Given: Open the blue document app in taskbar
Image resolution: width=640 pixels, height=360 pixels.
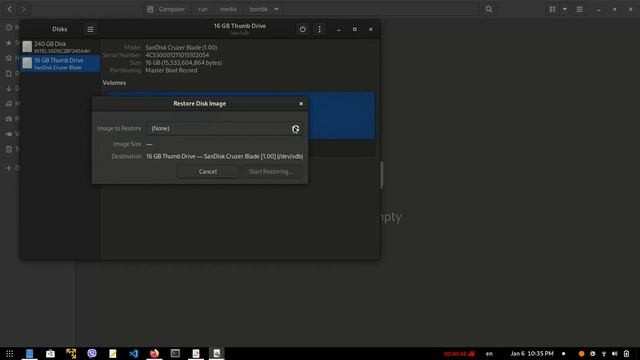Looking at the screenshot, I should coord(29,353).
